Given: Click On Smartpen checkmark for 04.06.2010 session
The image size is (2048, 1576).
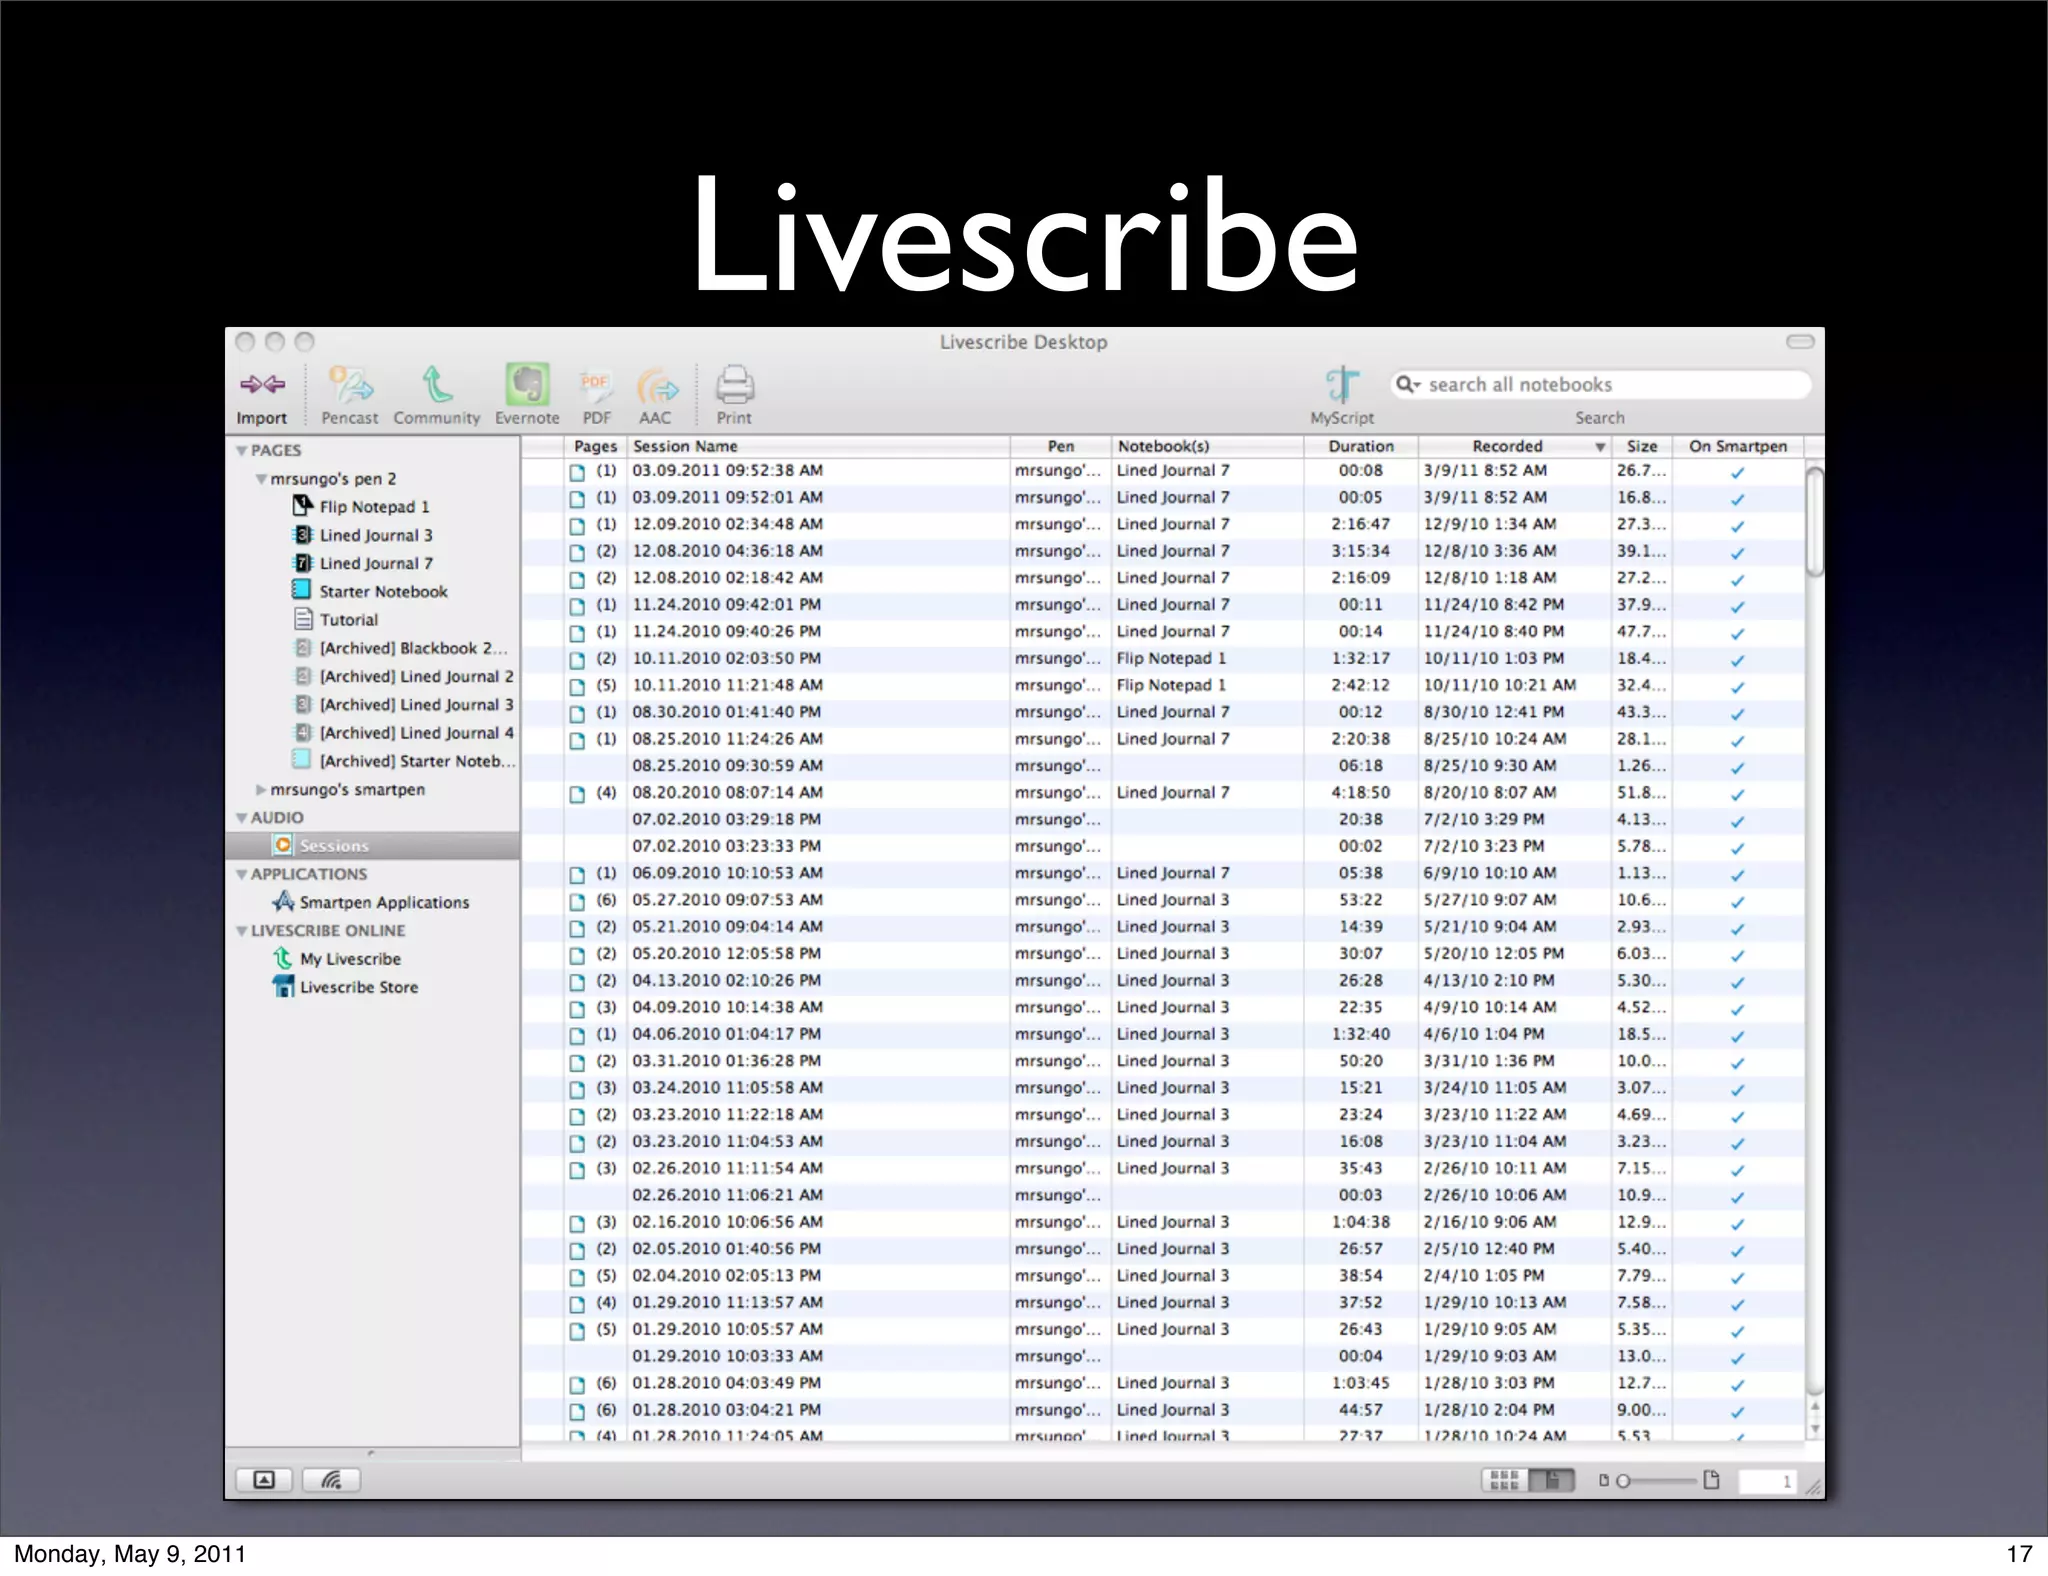Looking at the screenshot, I should 1738,1036.
